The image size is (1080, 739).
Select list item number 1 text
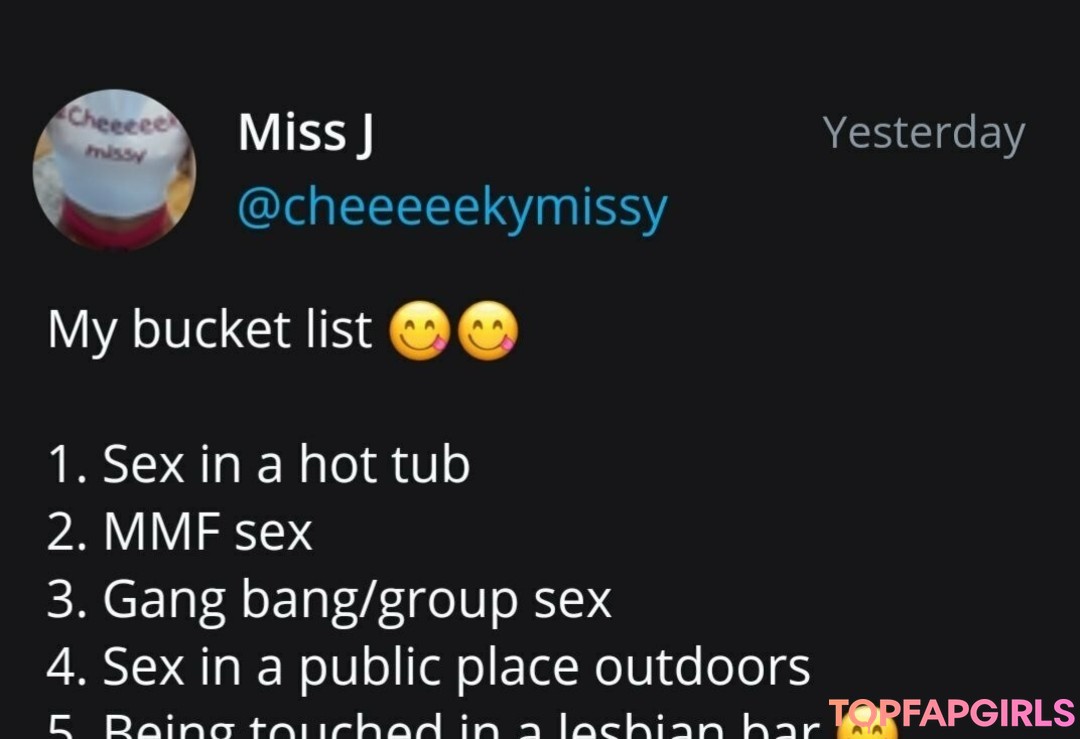click(x=258, y=464)
